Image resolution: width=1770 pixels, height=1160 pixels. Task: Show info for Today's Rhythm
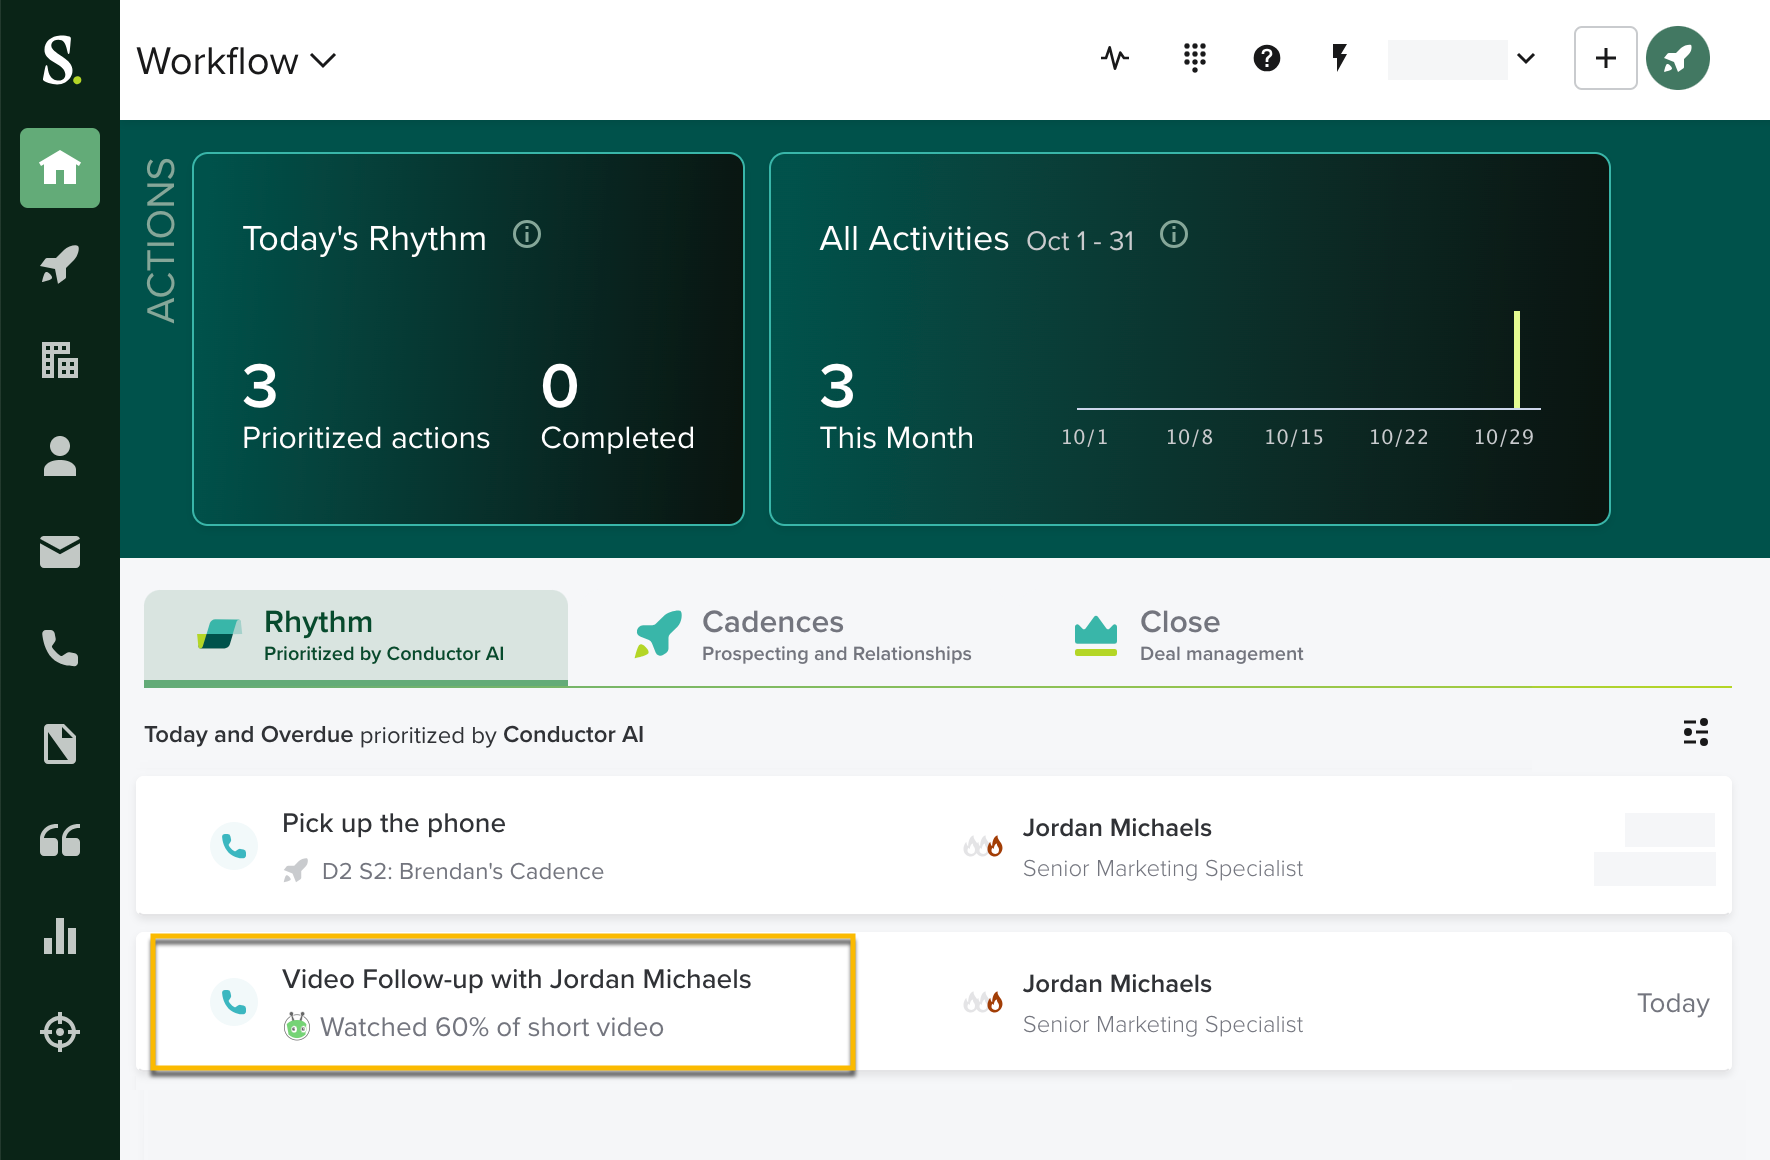pos(527,235)
